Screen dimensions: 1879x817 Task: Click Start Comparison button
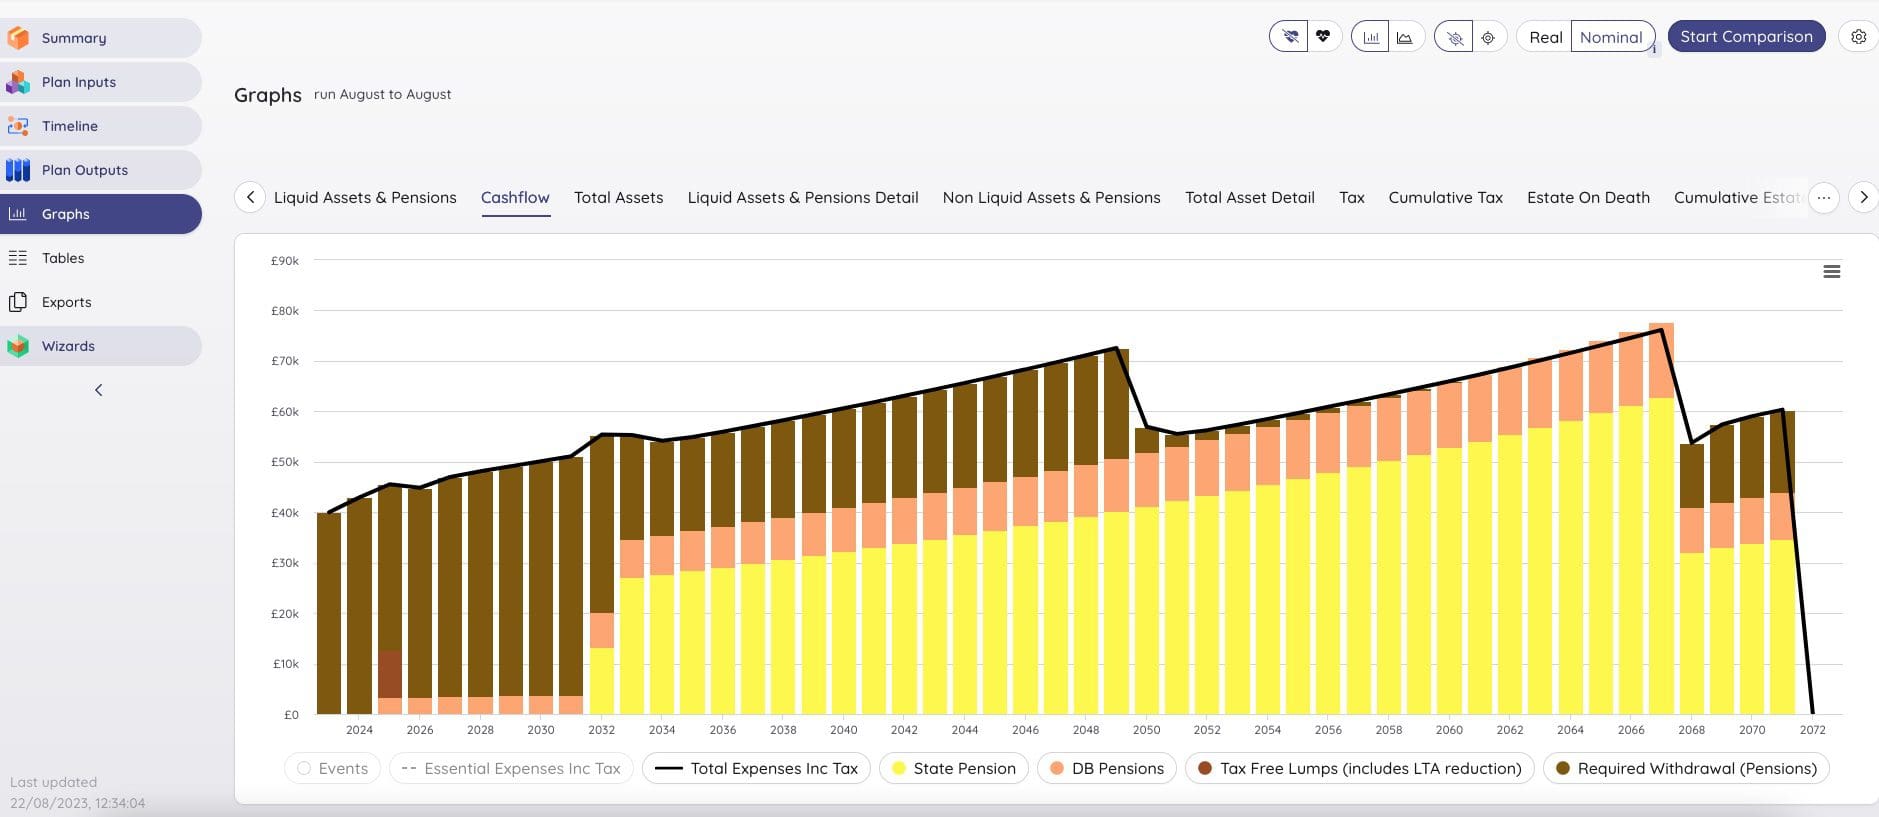[x=1745, y=37]
